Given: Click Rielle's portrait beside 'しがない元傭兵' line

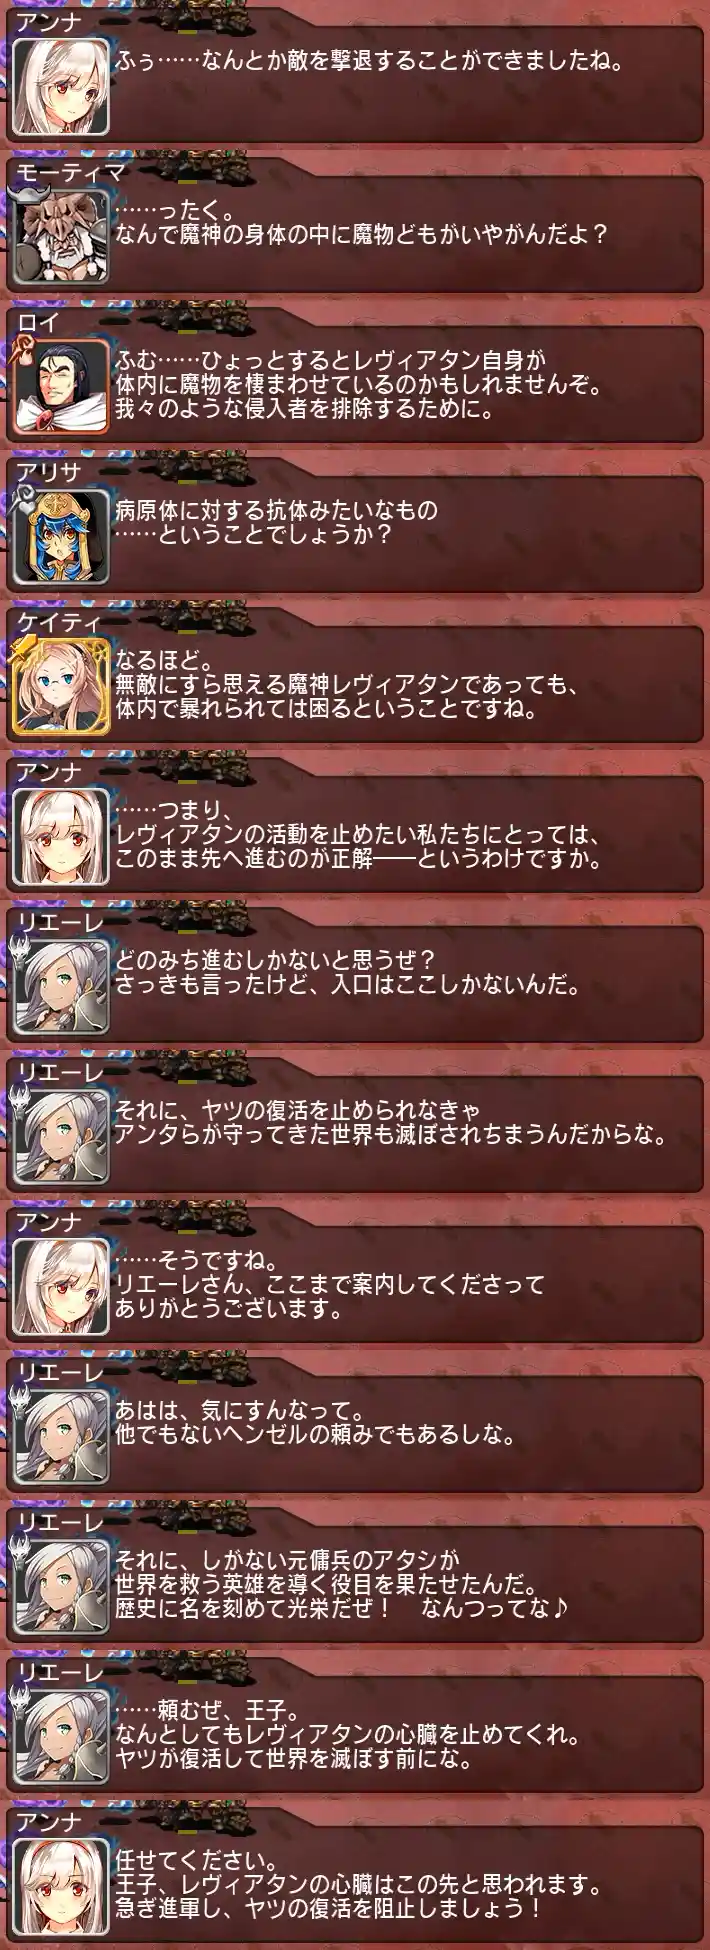Looking at the screenshot, I should (x=60, y=1587).
